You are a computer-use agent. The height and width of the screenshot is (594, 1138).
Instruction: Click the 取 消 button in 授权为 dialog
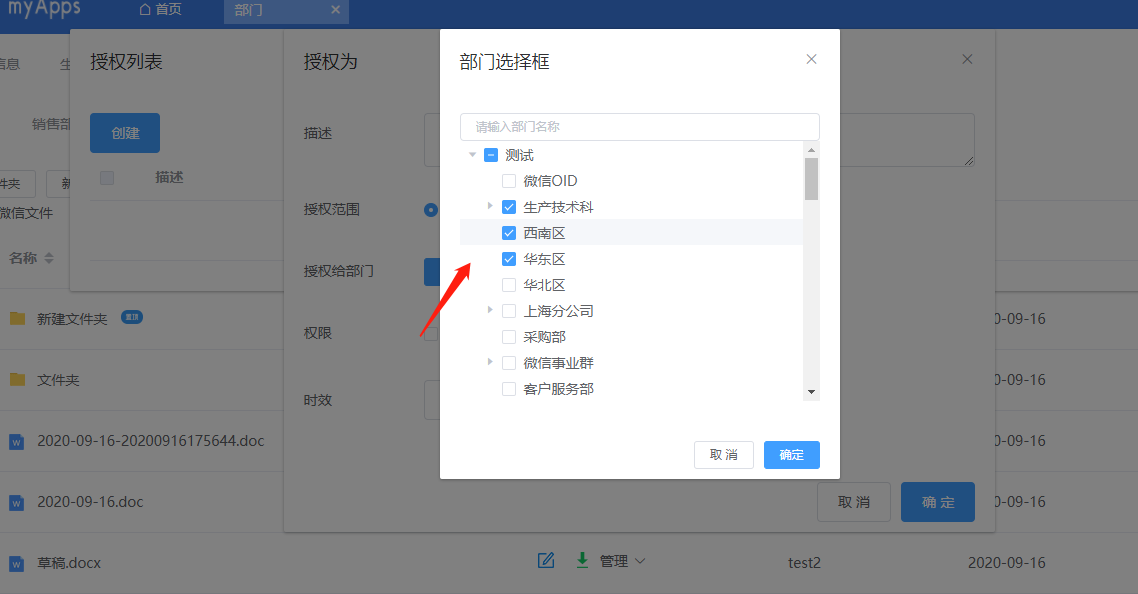[854, 502]
